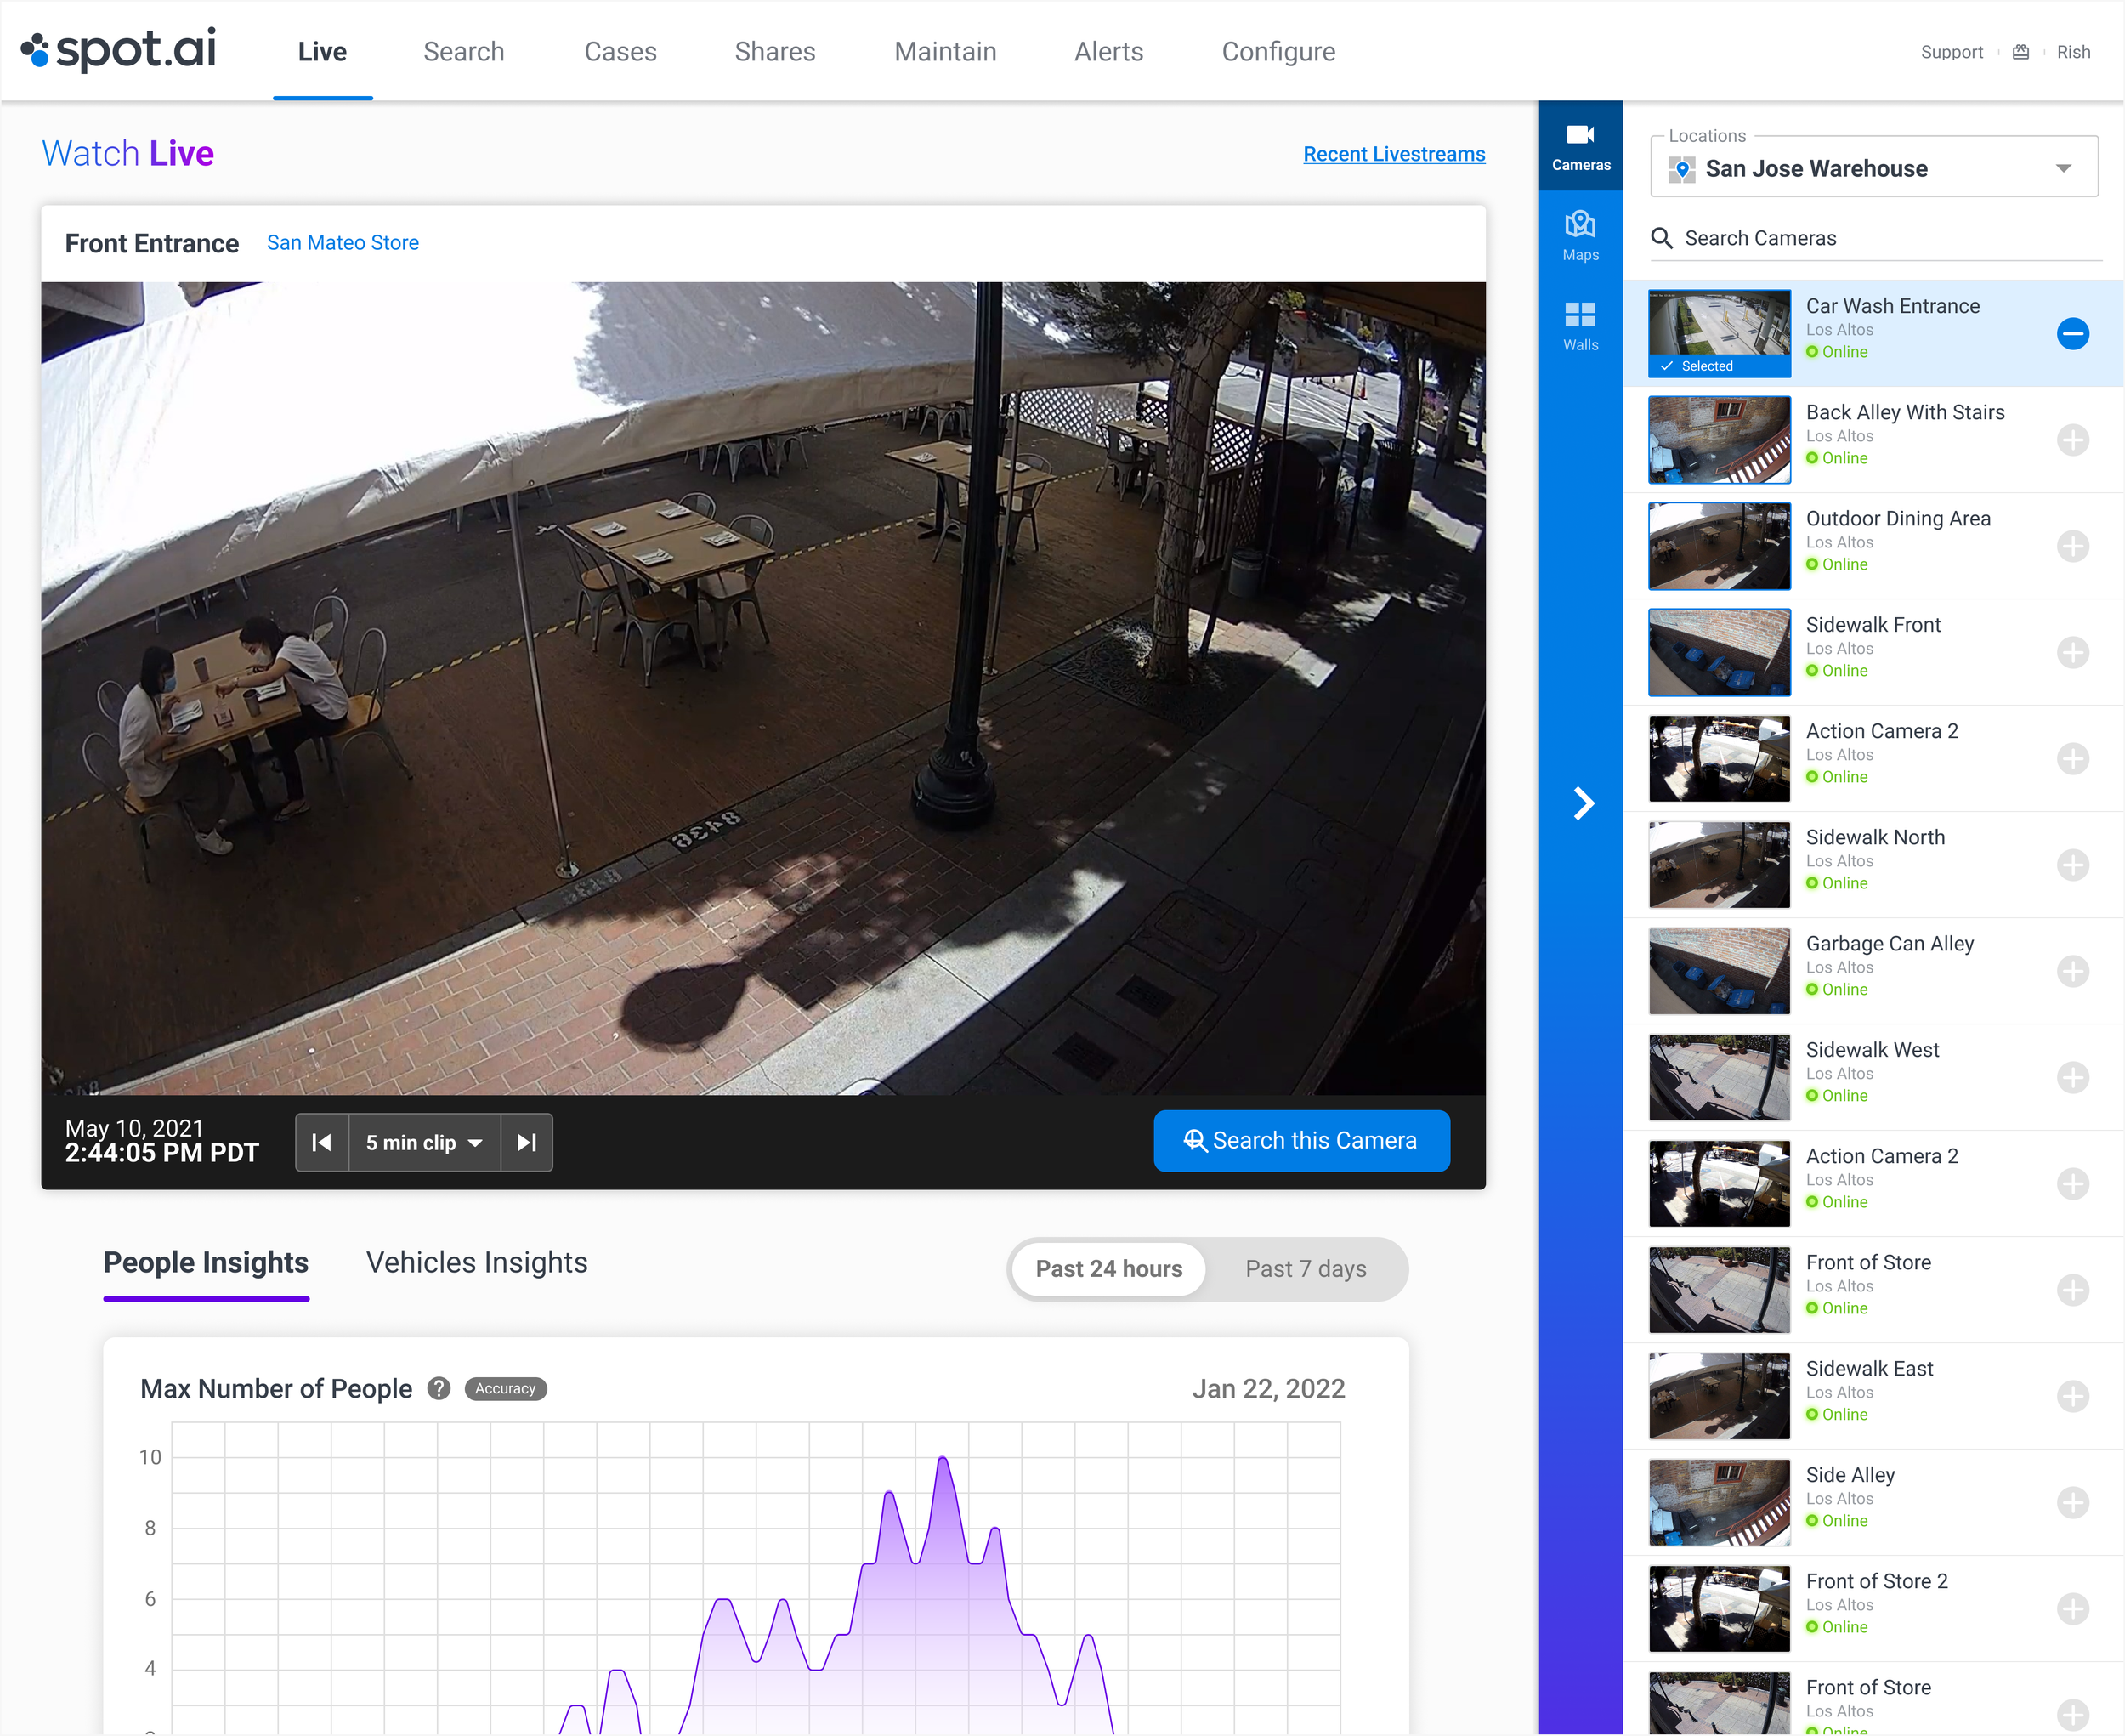The image size is (2125, 1736).
Task: Switch the time range to Past 7 days
Action: [1305, 1268]
